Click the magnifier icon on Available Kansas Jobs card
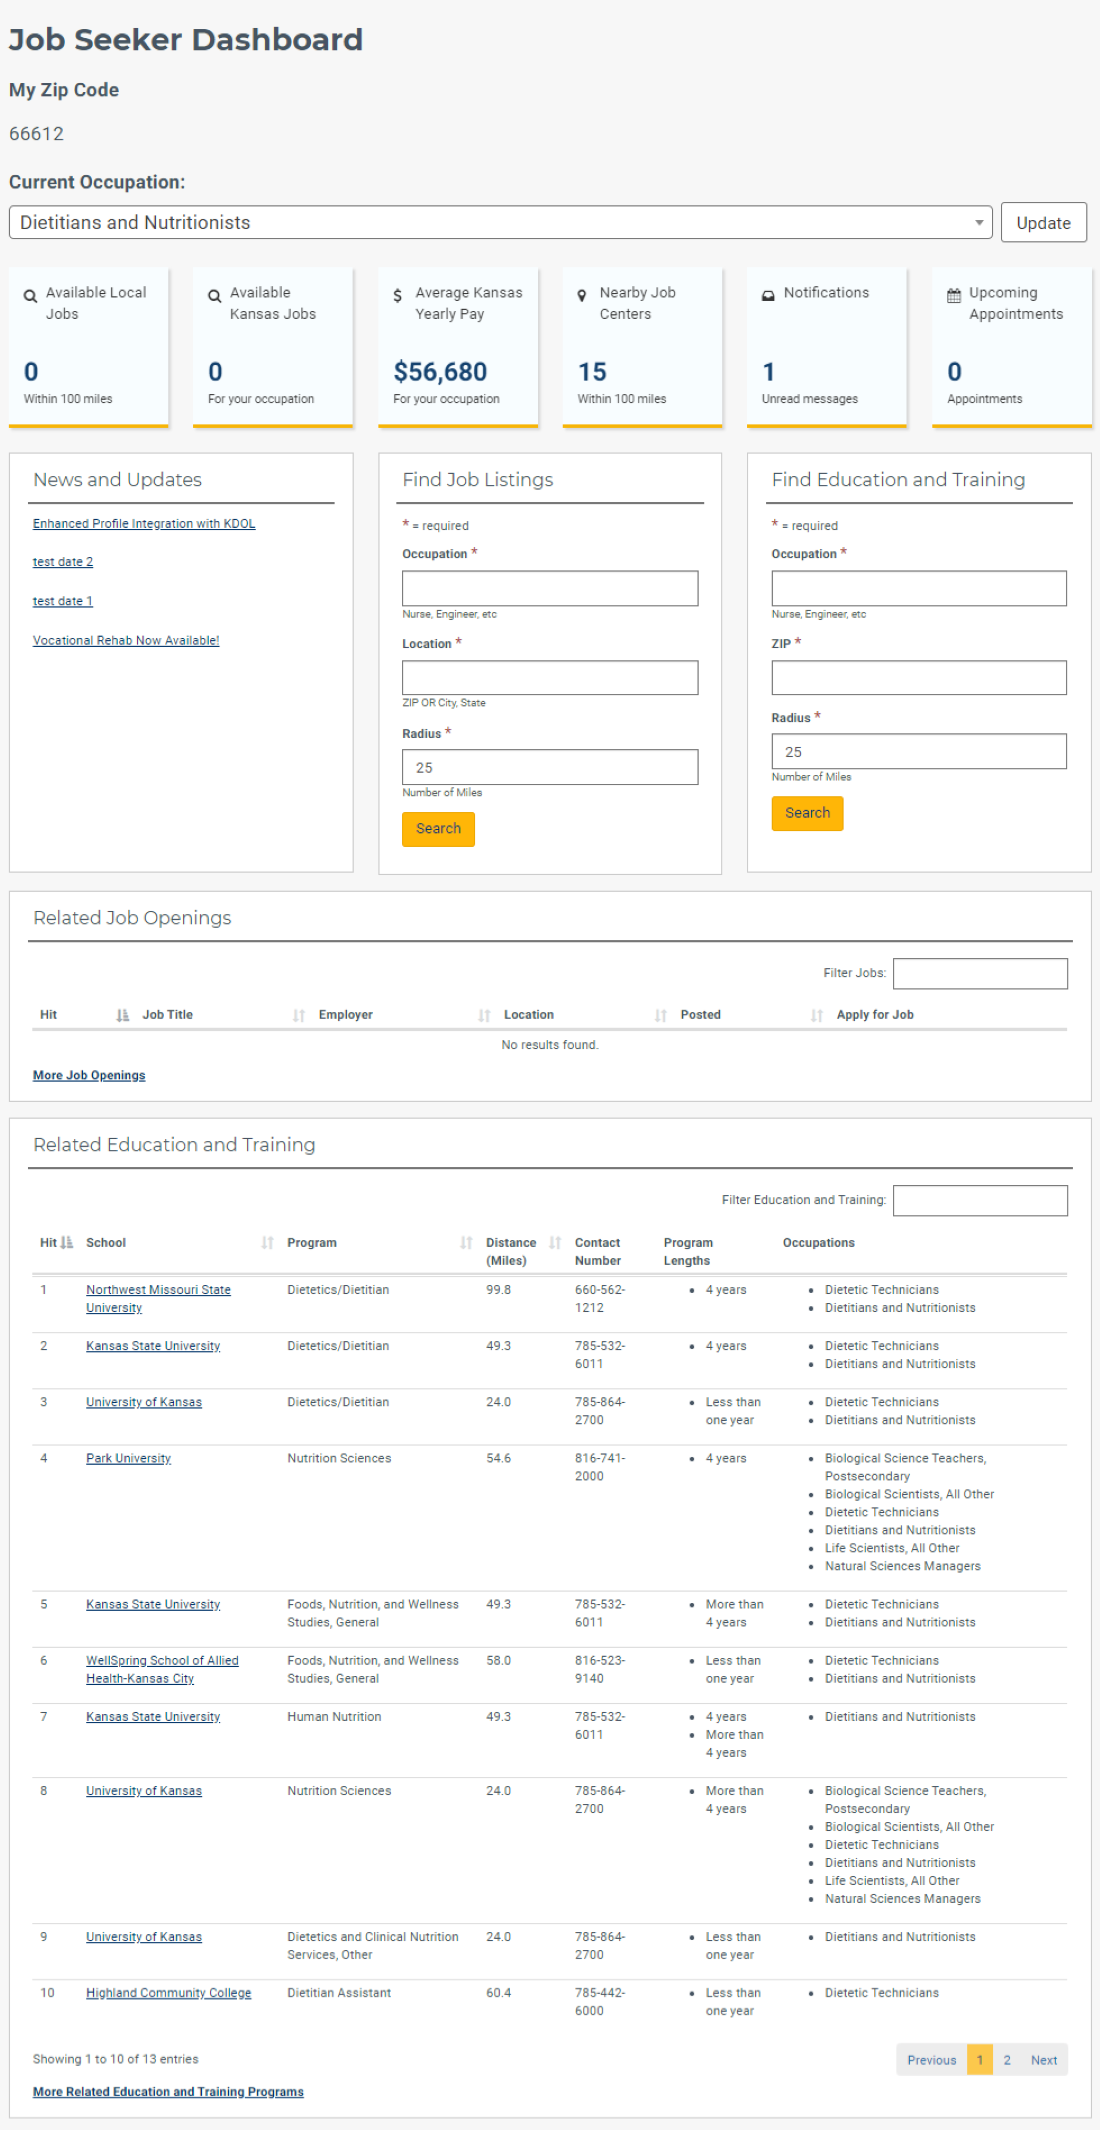This screenshot has width=1100, height=2130. tap(215, 296)
